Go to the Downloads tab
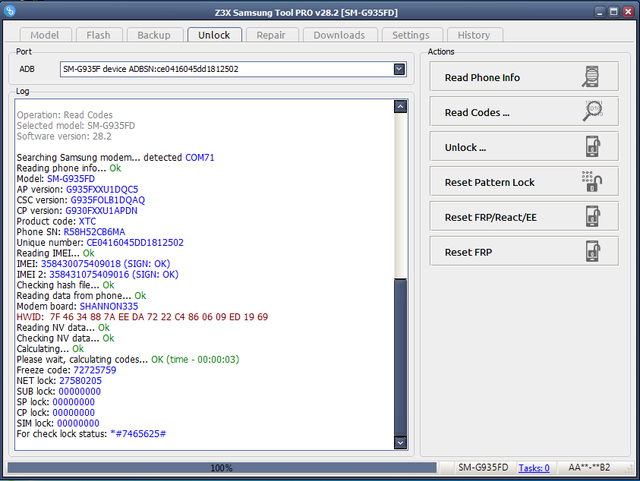 click(x=339, y=35)
